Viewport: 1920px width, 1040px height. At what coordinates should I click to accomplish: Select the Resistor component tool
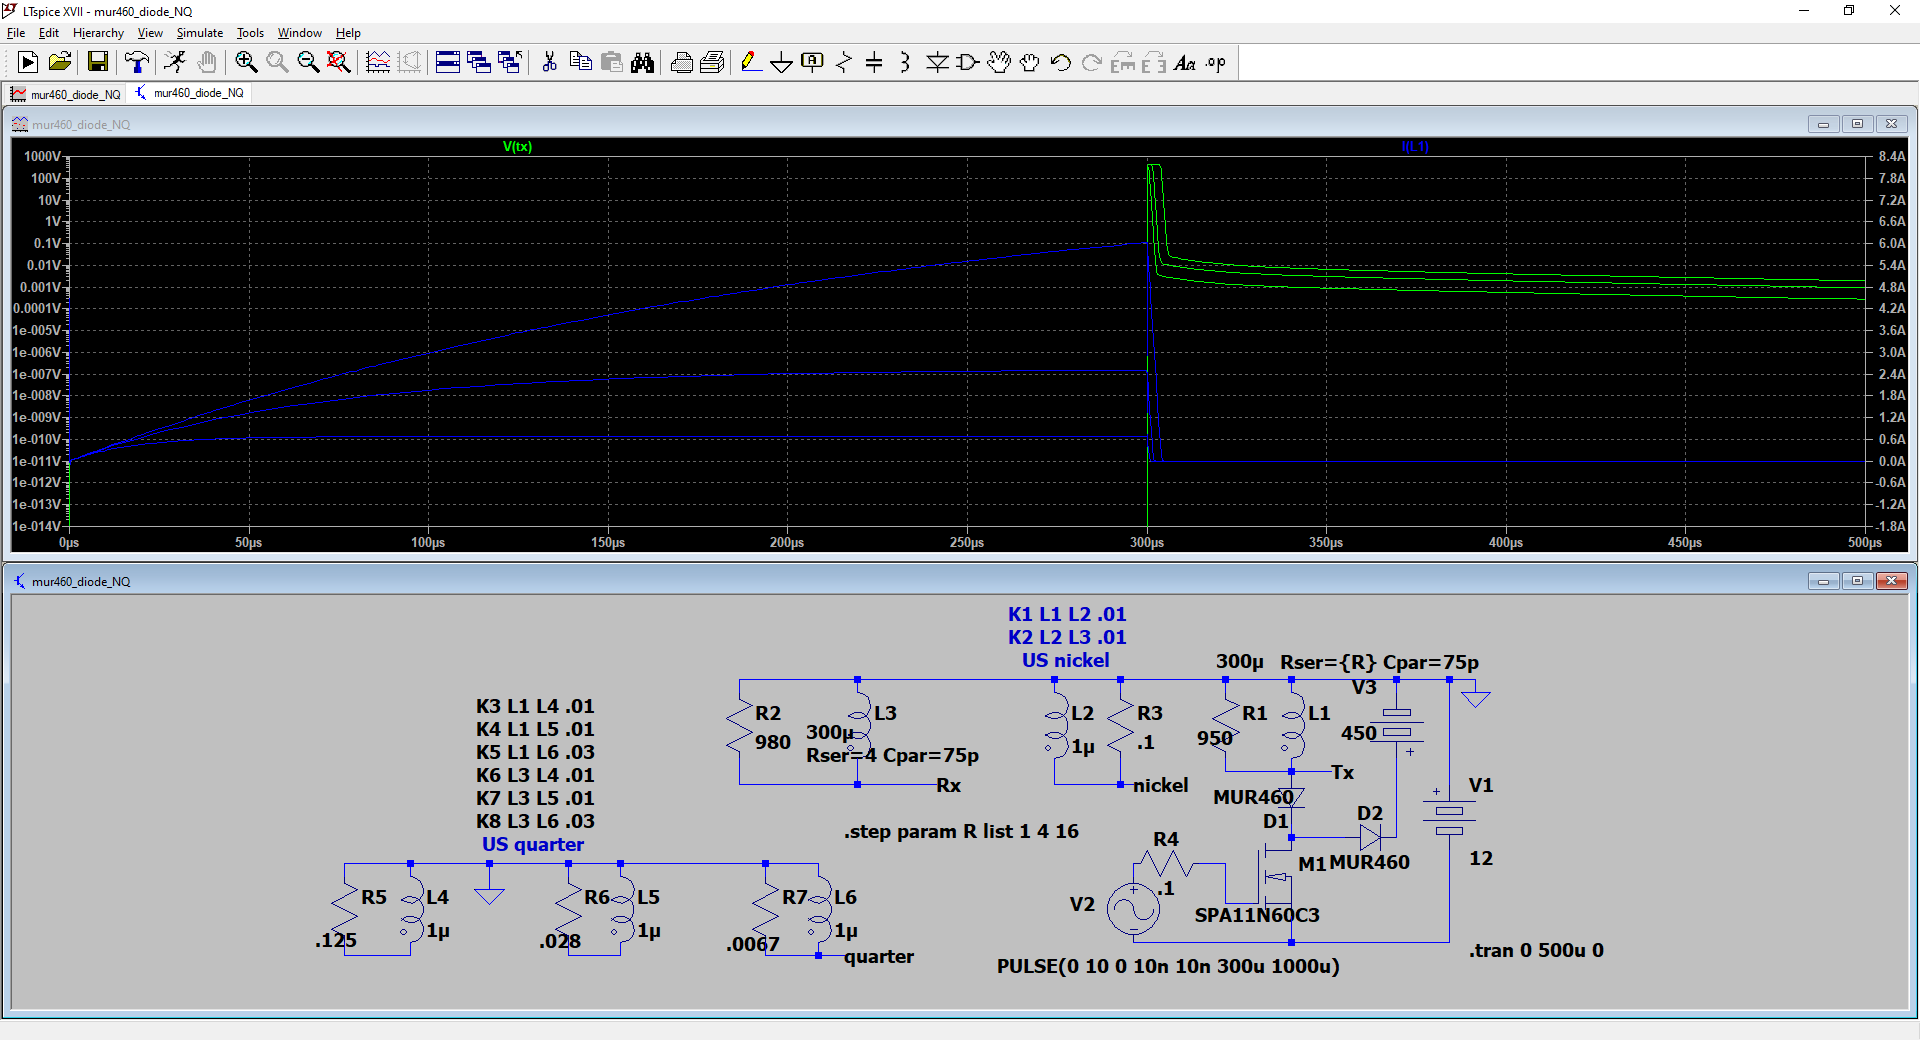point(843,63)
